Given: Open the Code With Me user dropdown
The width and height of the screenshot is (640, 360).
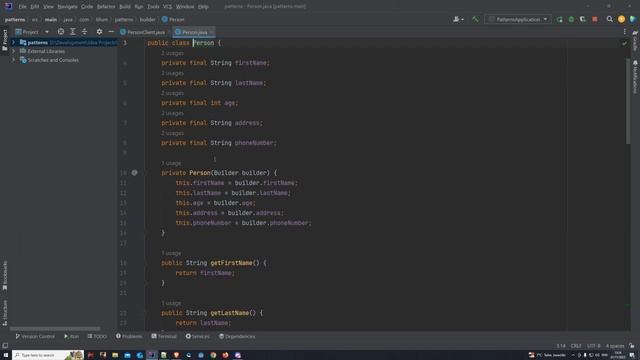Looking at the screenshot, I should (x=458, y=19).
